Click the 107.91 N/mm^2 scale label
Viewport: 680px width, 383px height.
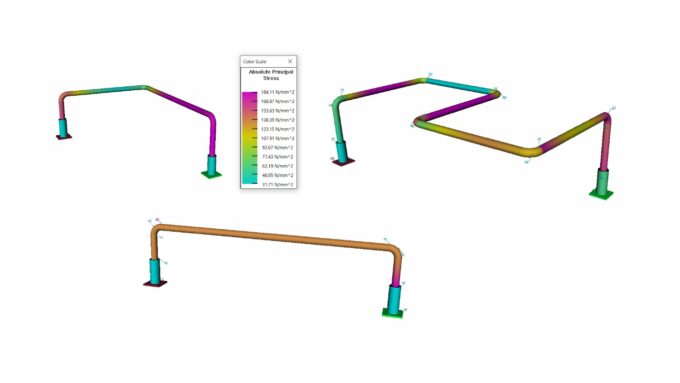tap(278, 138)
